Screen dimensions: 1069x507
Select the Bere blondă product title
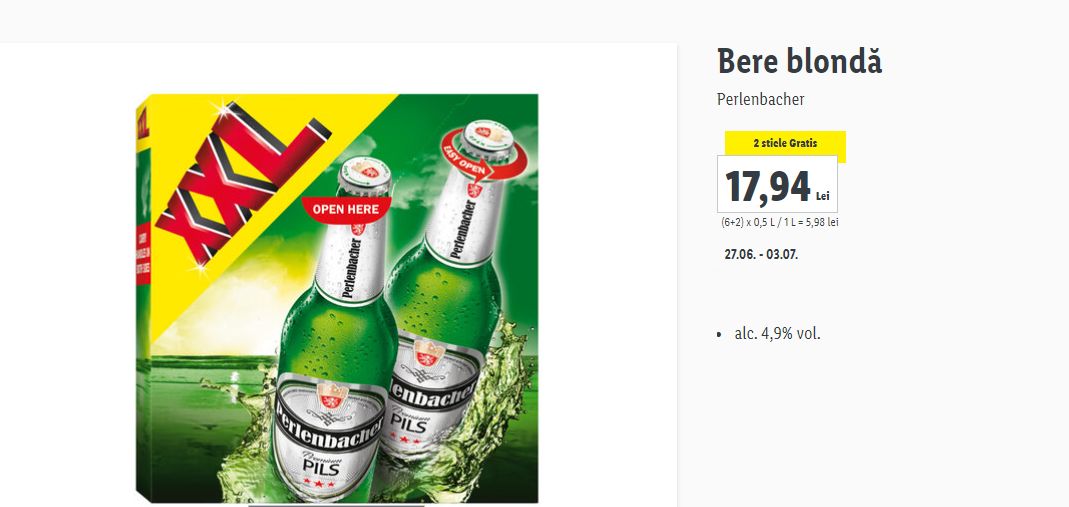point(800,61)
